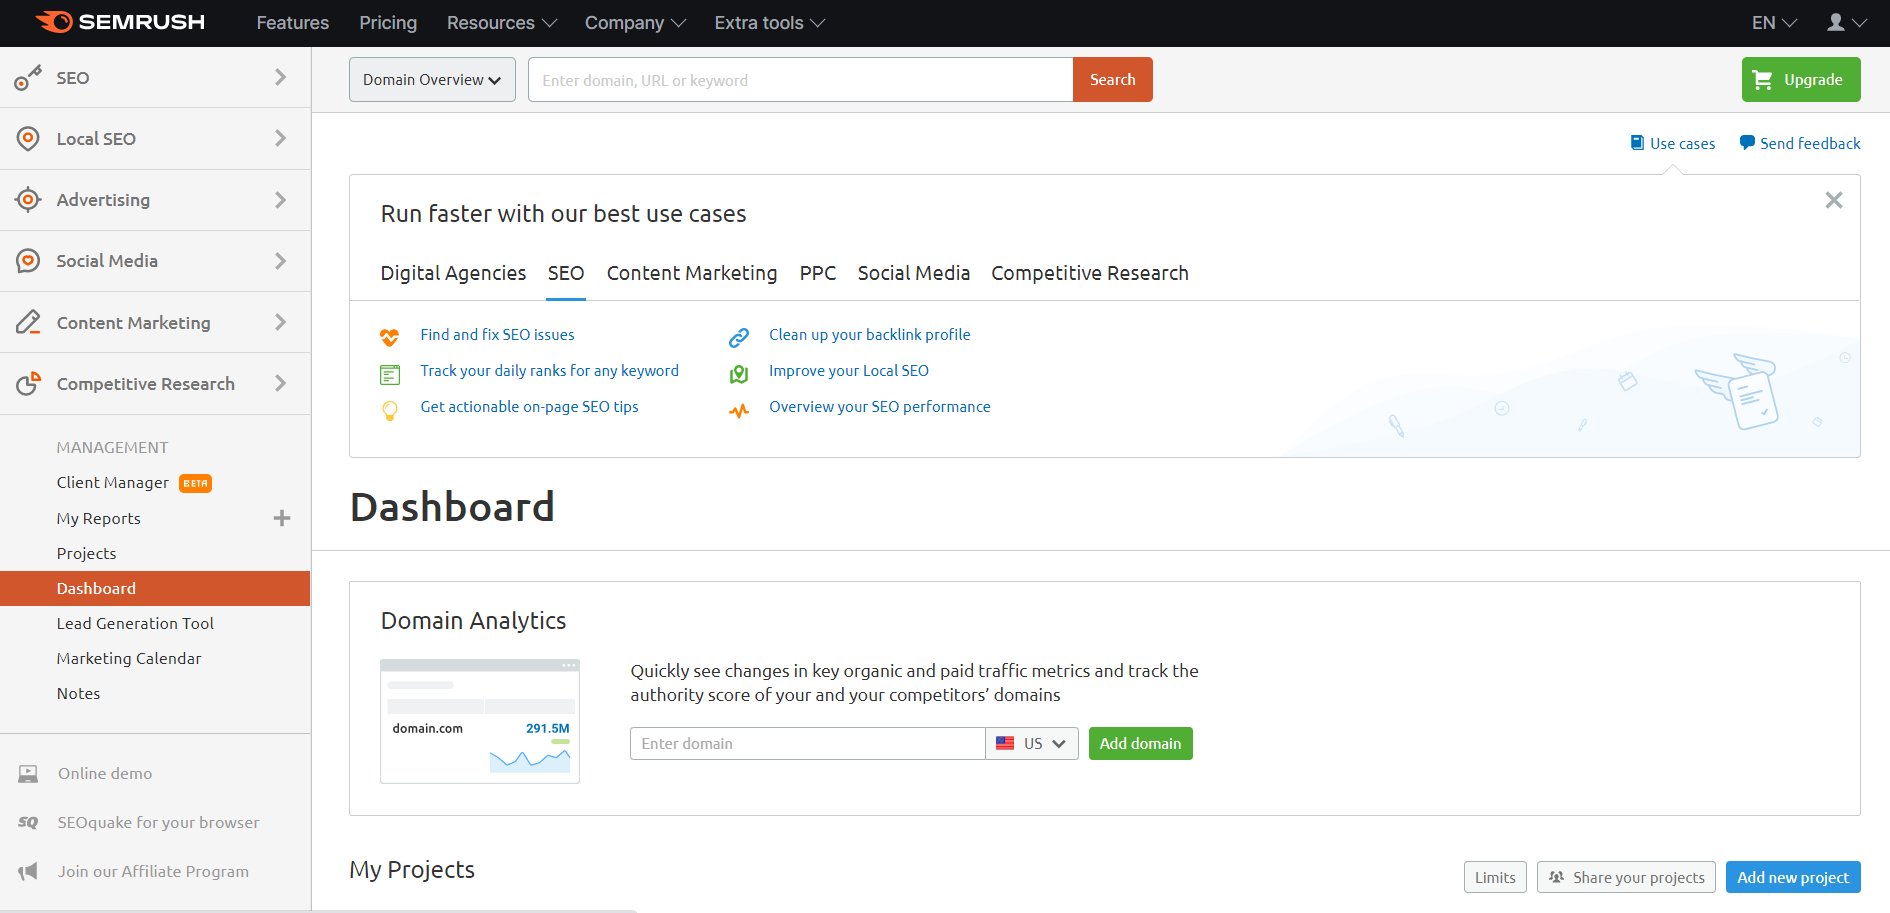Click the Competitive Research pie chart icon
1890x913 pixels.
coord(28,383)
